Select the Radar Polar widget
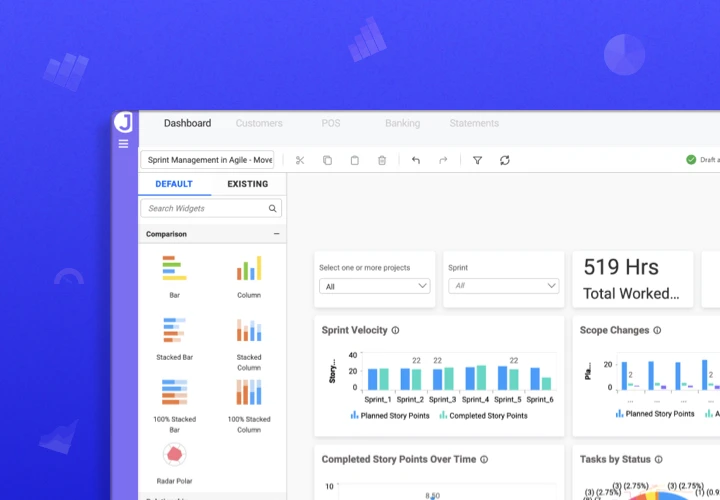The image size is (720, 500). 174,461
